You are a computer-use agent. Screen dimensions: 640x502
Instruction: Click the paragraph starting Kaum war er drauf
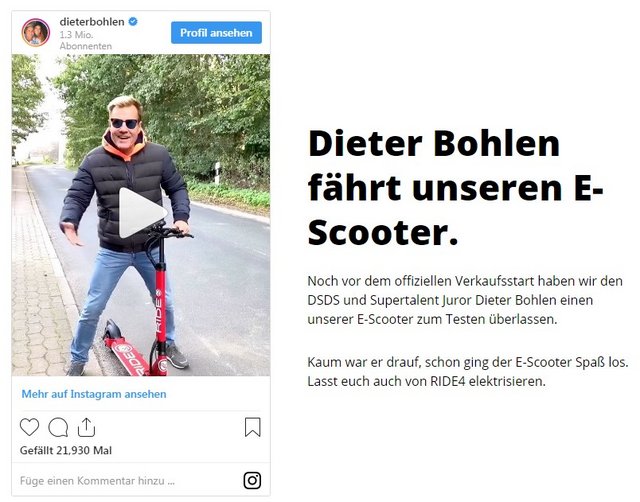468,372
